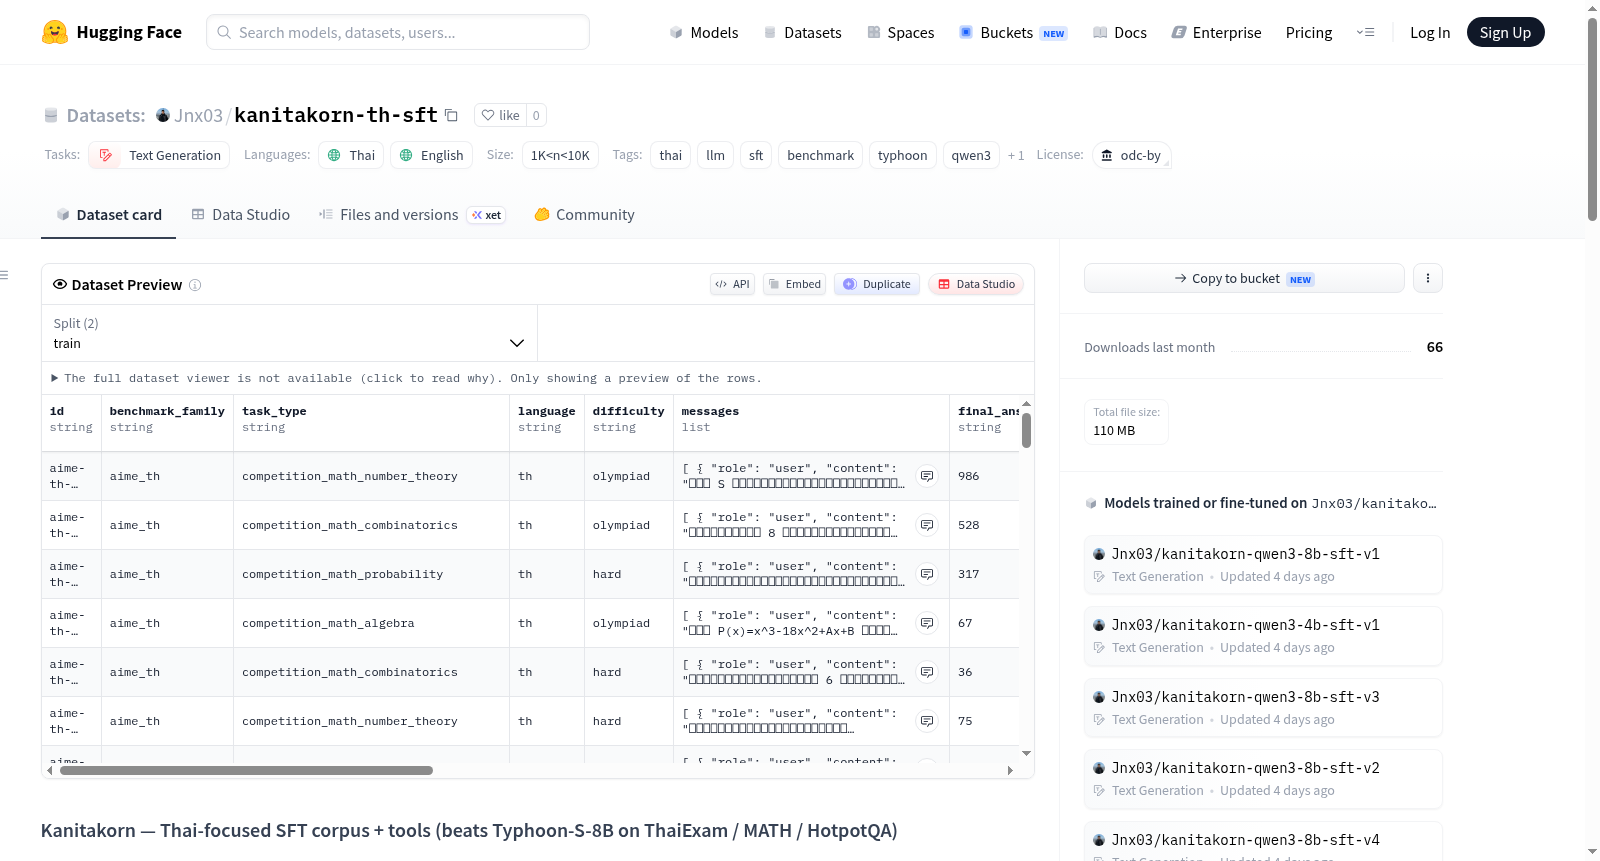The height and width of the screenshot is (861, 1600).
Task: Open Models in the top navigation
Action: click(x=704, y=32)
